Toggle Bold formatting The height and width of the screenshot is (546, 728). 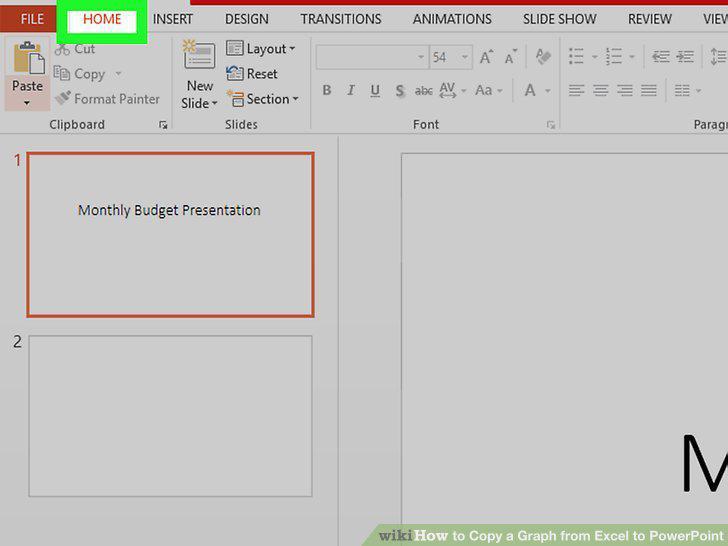(327, 90)
